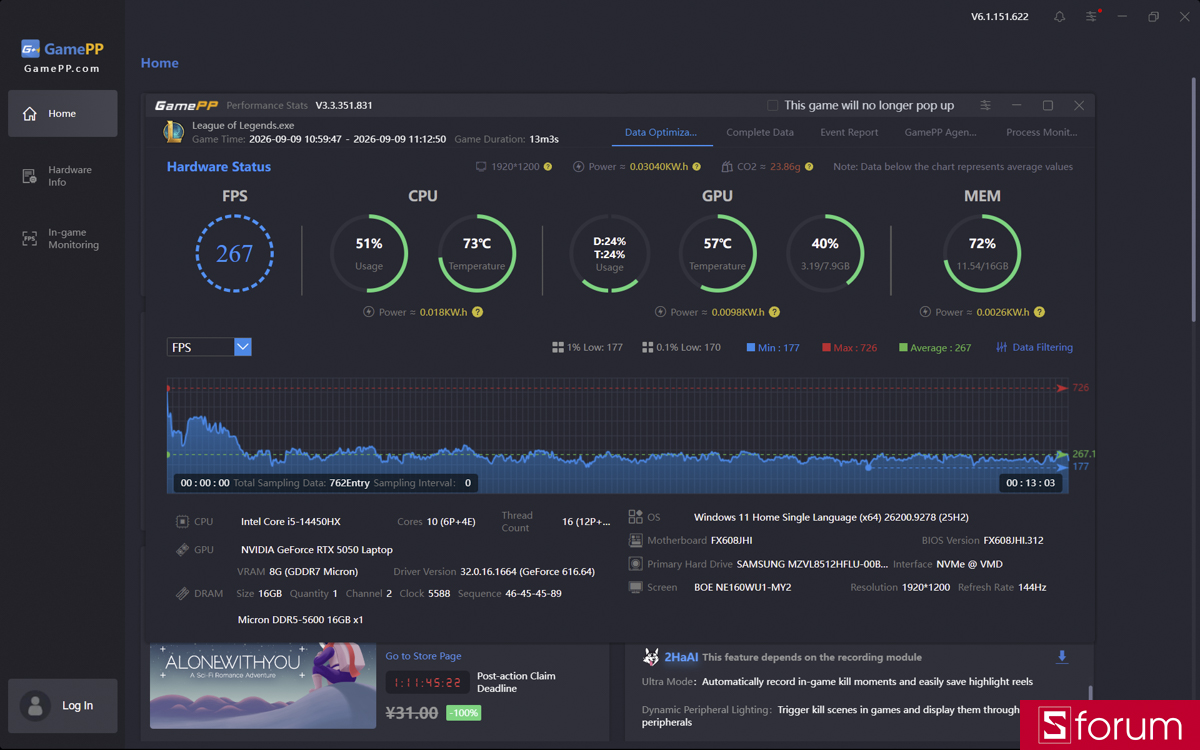Click the Log In button
This screenshot has height=750, width=1200.
pos(62,705)
